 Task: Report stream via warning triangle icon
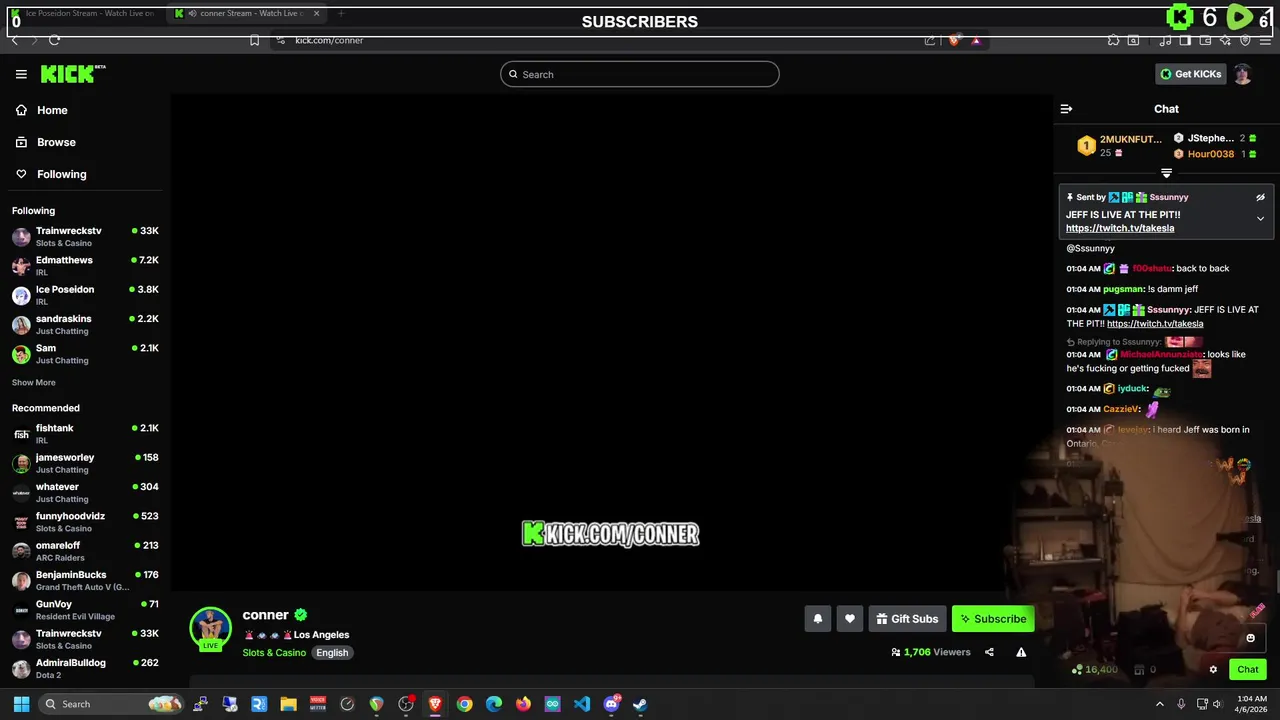coord(1021,652)
